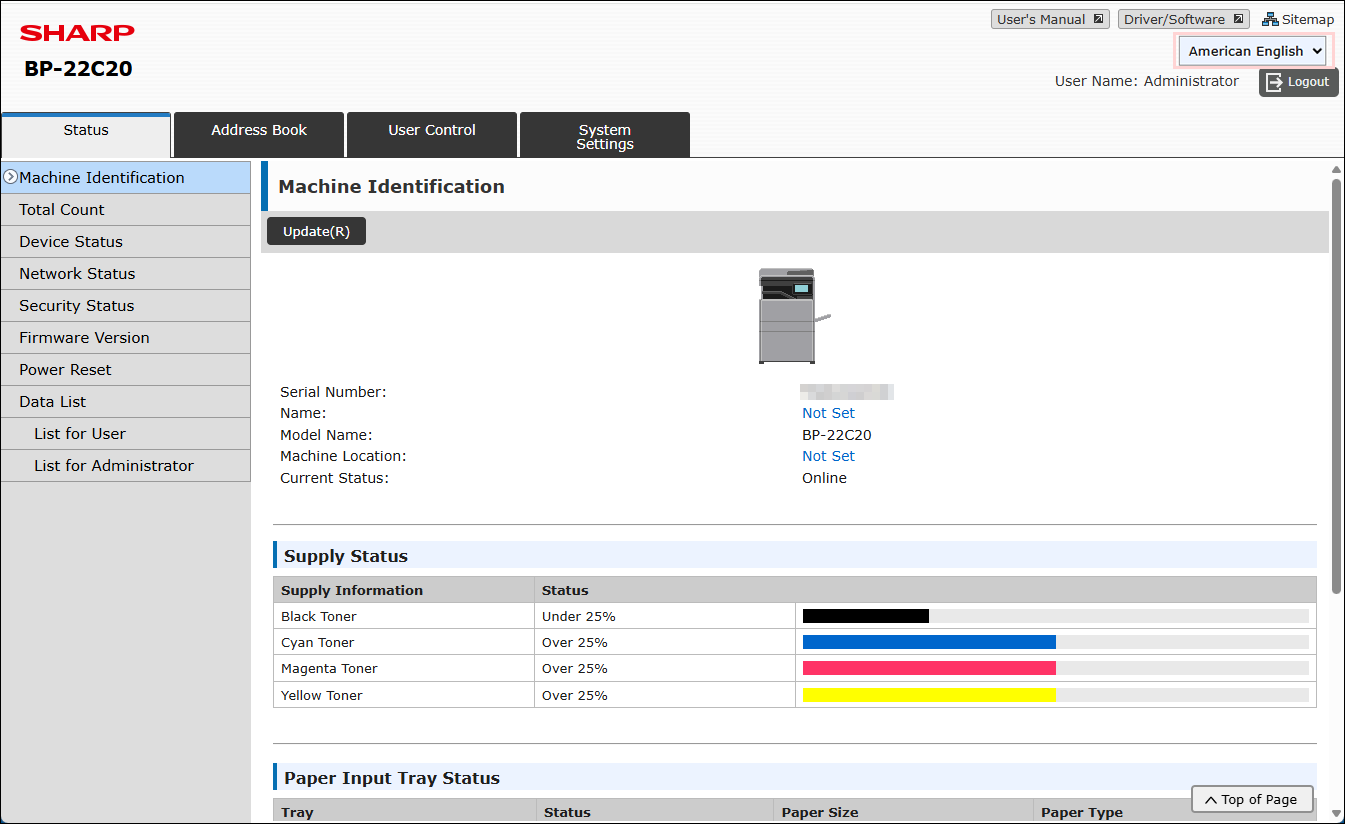Click the 'User Name: Administrator' text
Viewport: 1345px width, 824px height.
[1147, 82]
